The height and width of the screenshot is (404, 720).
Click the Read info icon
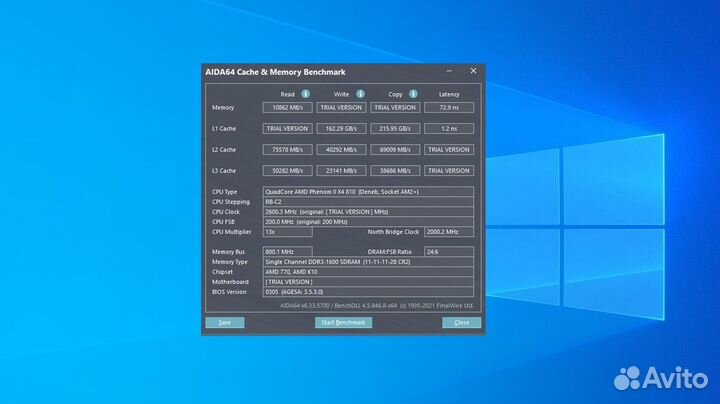[x=305, y=94]
